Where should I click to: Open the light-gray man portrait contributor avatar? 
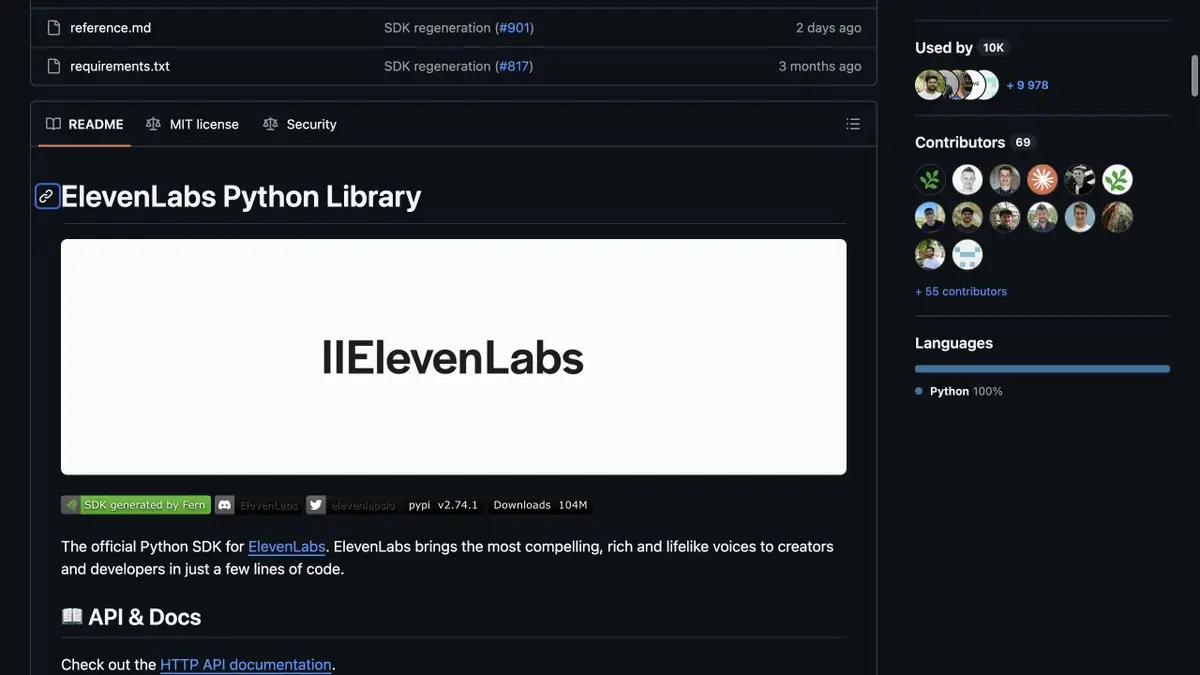[967, 180]
